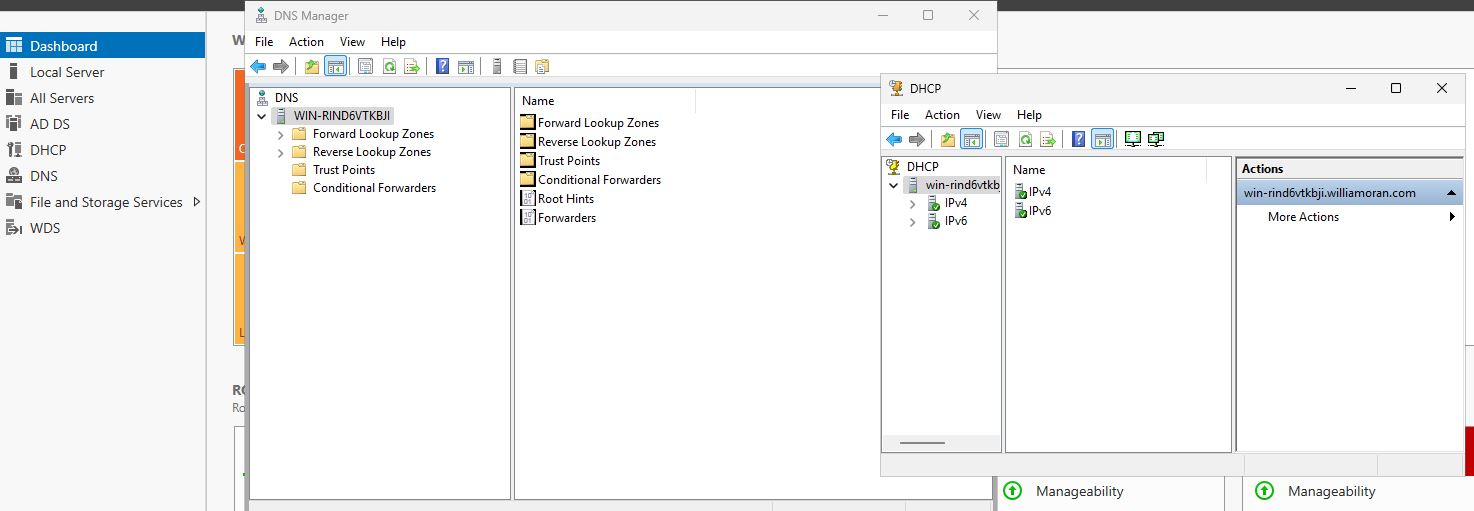1474x511 pixels.
Task: Click the Back arrow in DNS Manager toolbar
Action: (259, 67)
